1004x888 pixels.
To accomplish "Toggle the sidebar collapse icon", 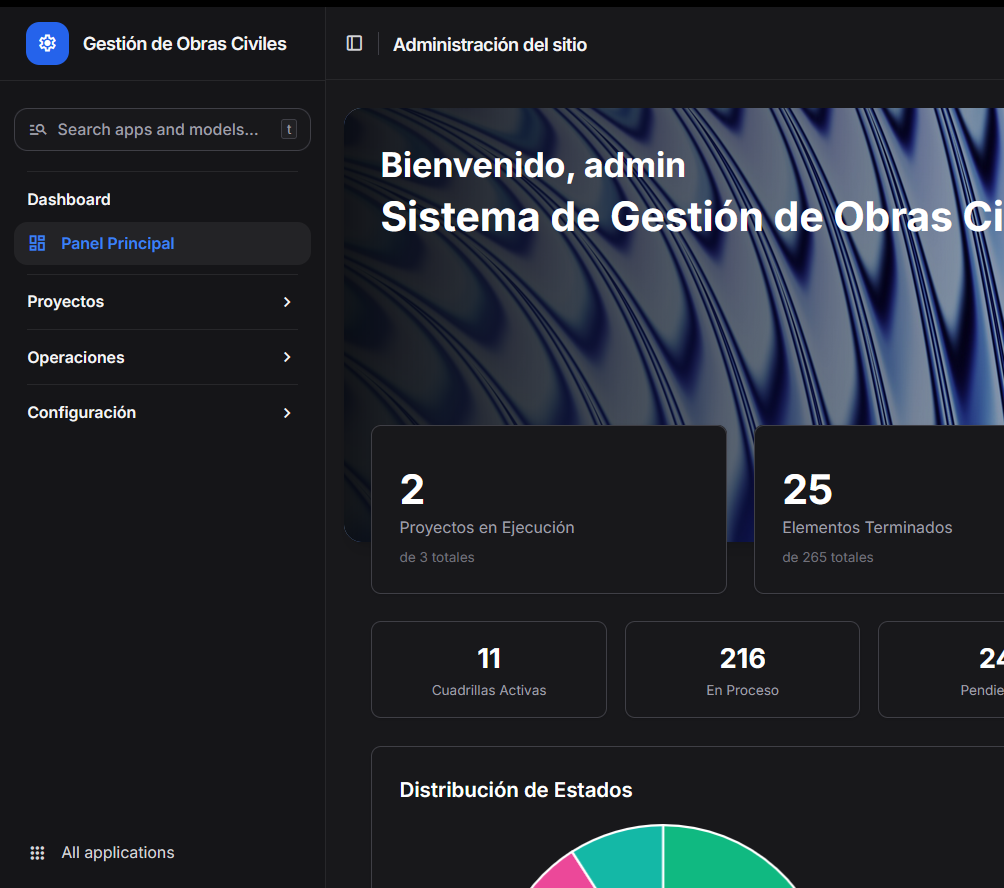I will 354,43.
